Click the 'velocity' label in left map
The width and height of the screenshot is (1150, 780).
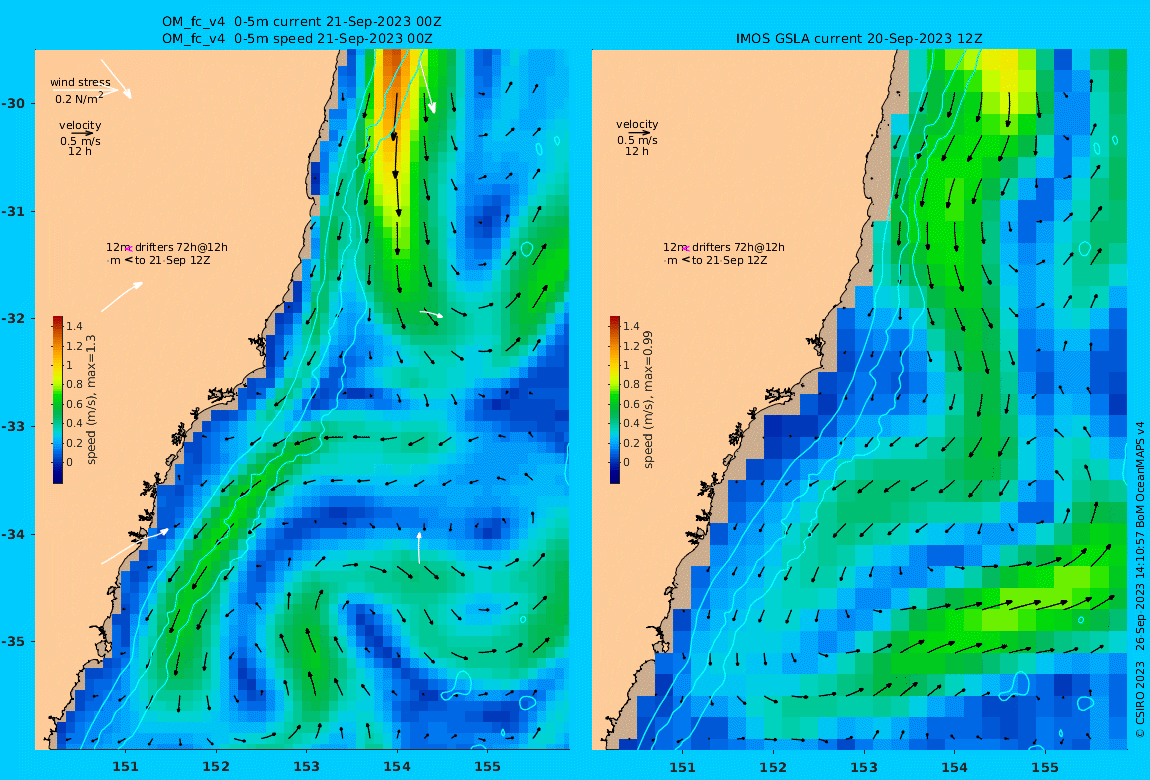pos(80,125)
